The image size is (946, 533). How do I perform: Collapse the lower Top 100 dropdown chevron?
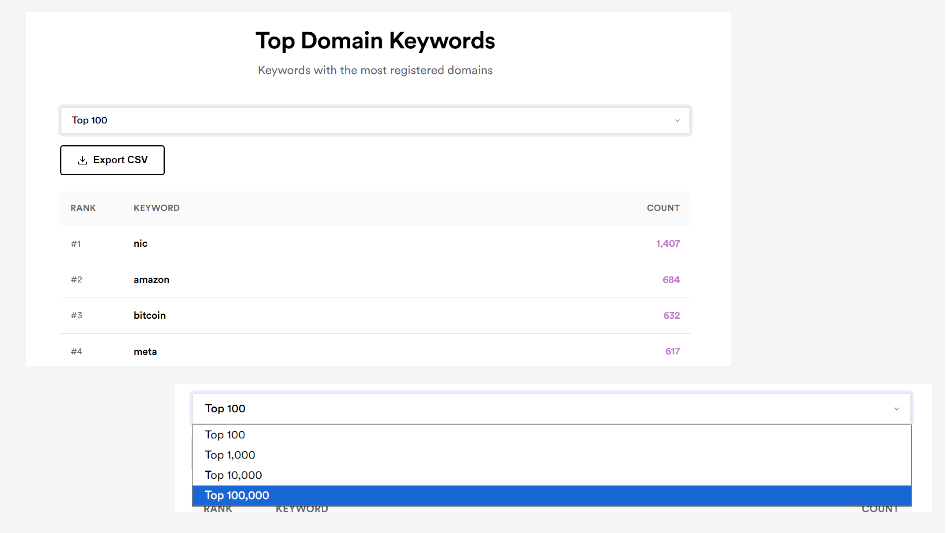click(x=897, y=409)
